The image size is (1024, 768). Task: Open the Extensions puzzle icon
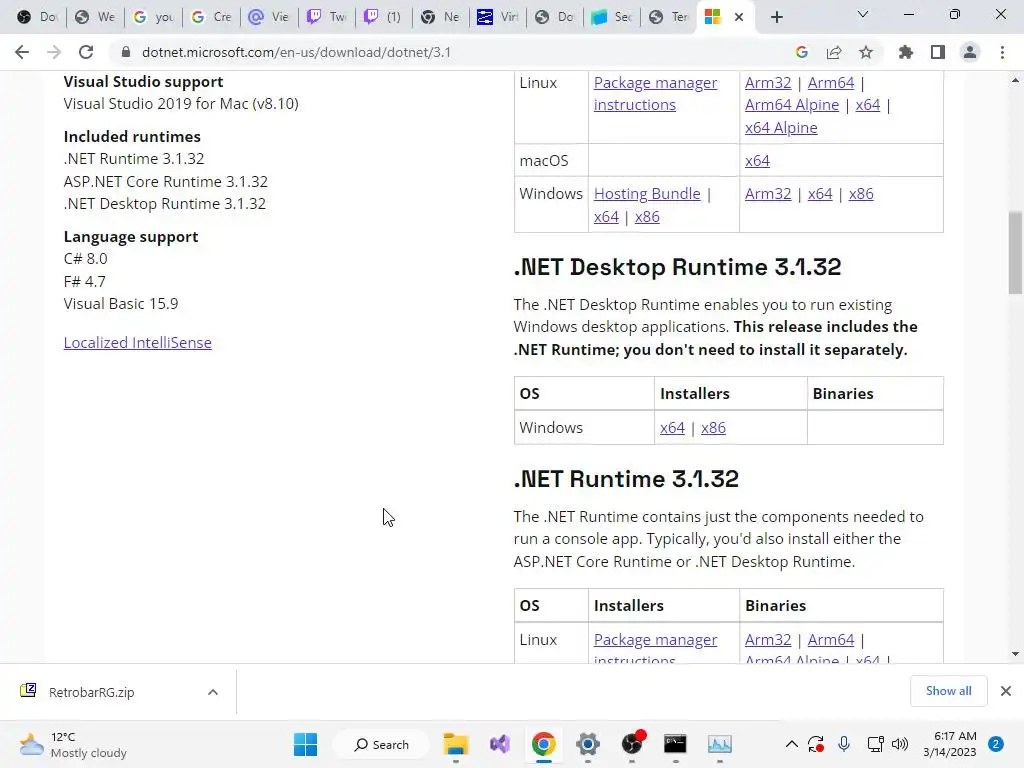coord(906,52)
